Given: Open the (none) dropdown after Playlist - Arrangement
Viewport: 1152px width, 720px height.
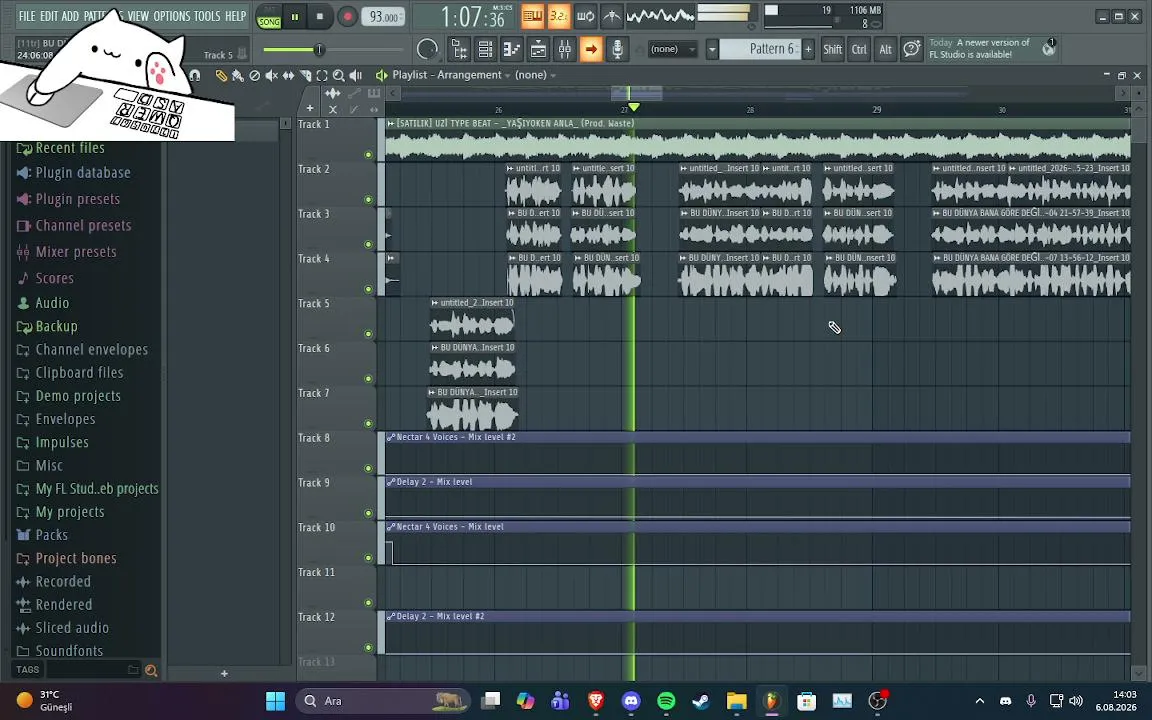Looking at the screenshot, I should pyautogui.click(x=535, y=75).
